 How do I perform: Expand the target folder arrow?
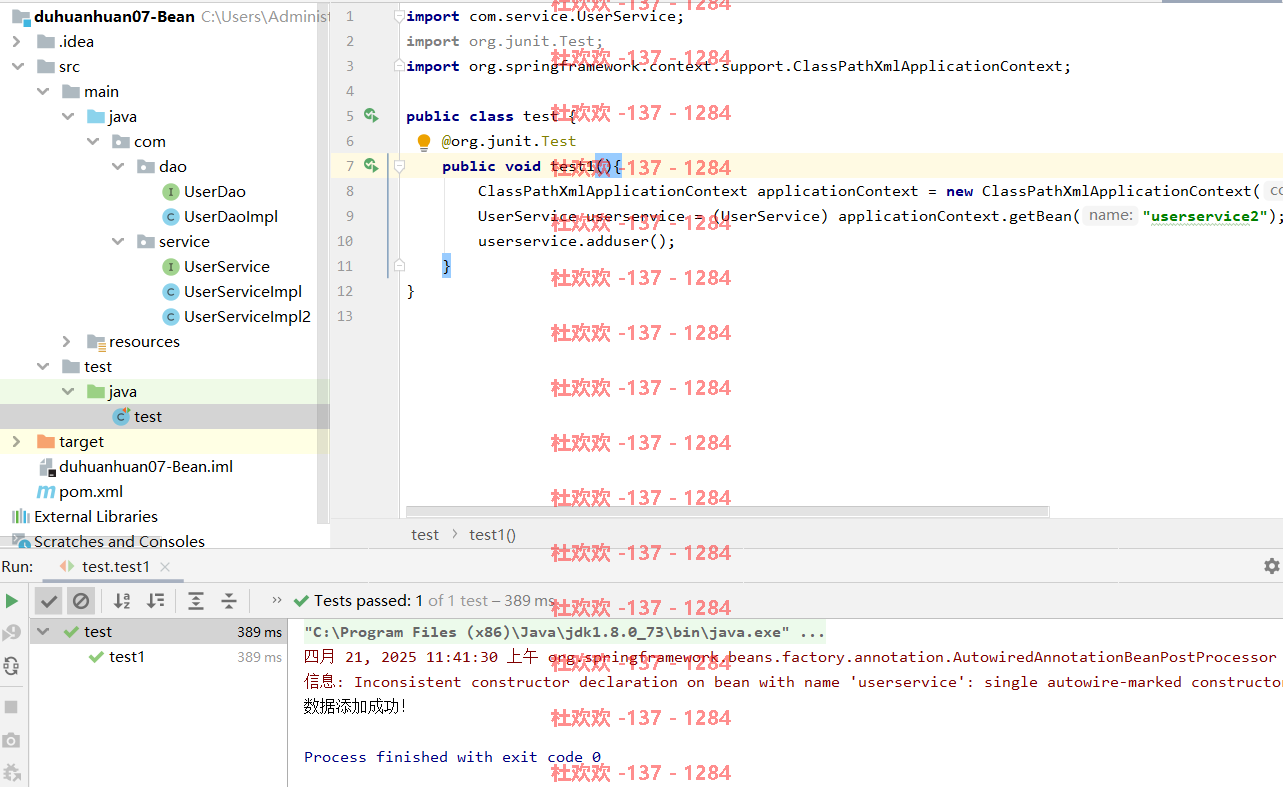17,442
